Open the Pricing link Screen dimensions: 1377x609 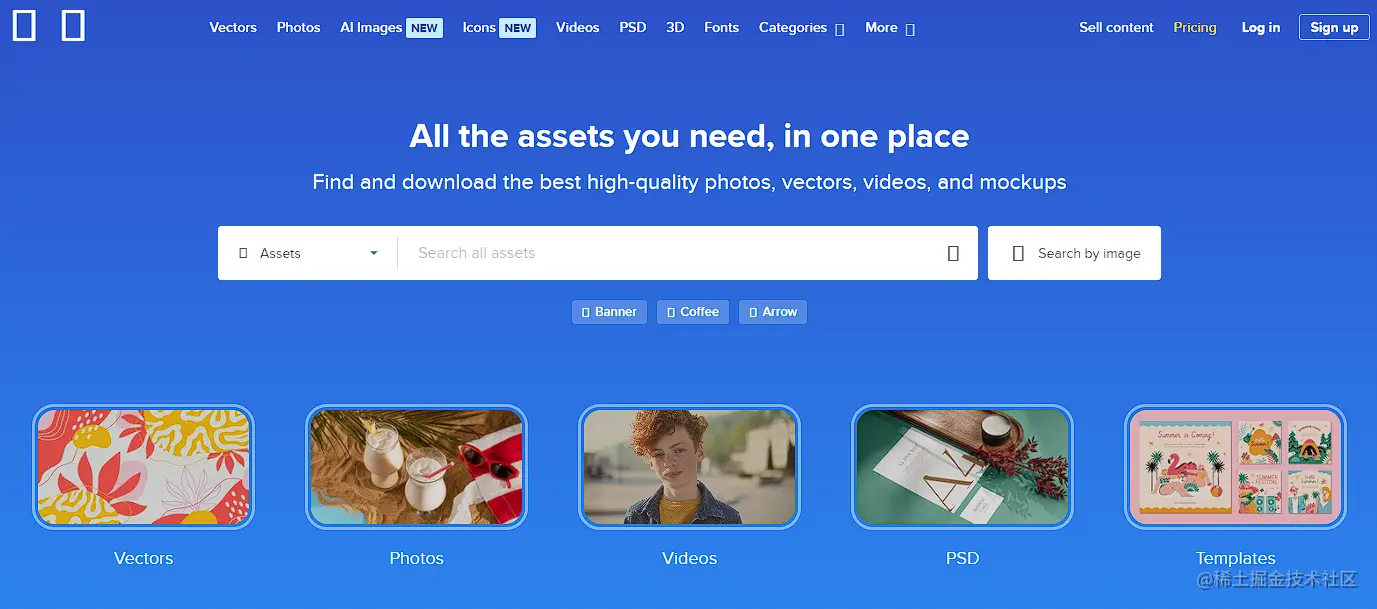[1195, 27]
